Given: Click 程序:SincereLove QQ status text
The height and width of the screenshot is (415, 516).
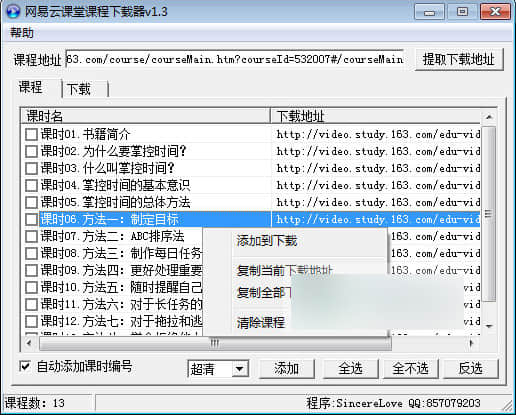Looking at the screenshot, I should click(x=393, y=403).
